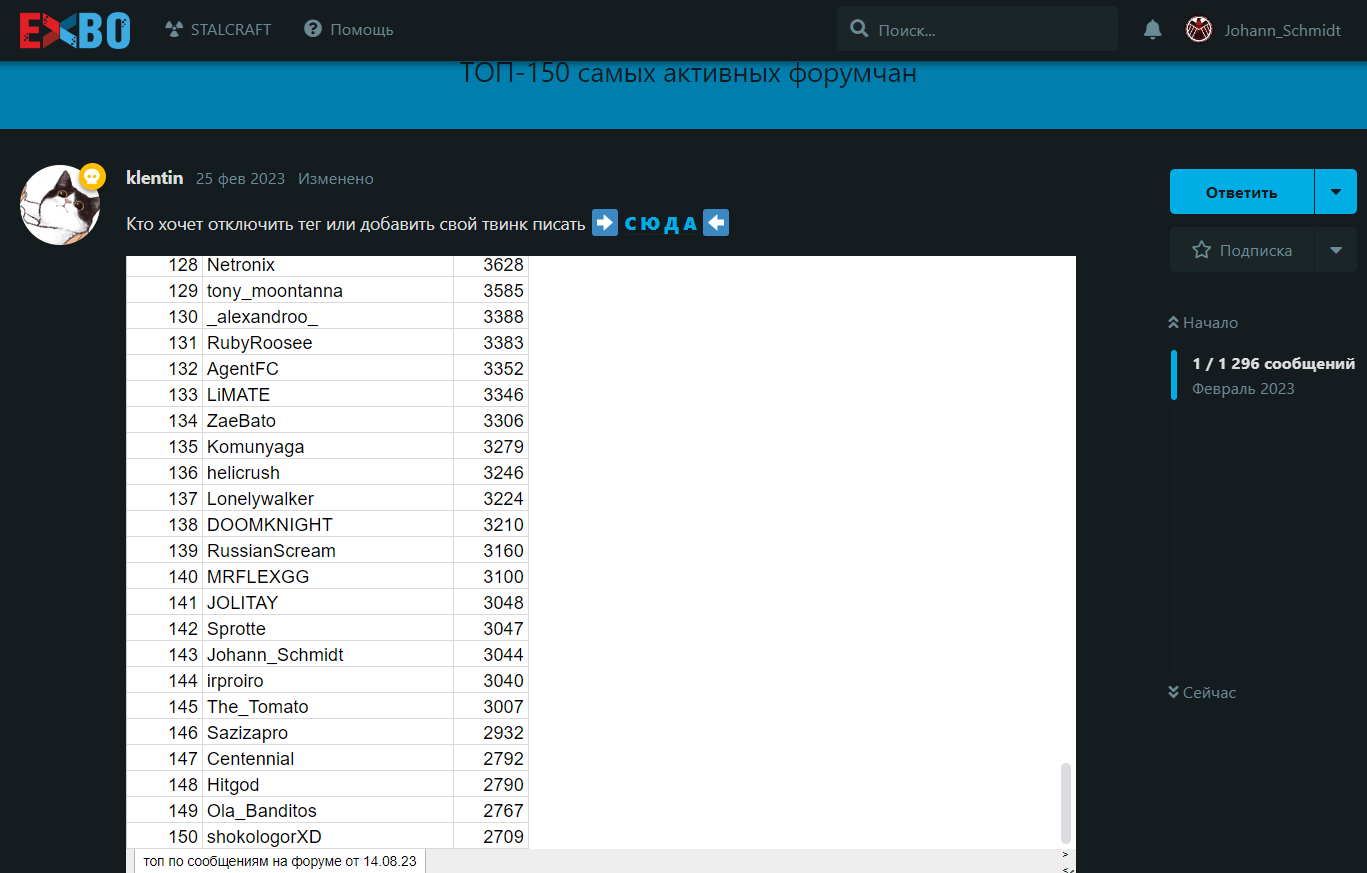Screen dimensions: 1367x873
Task: Click the cell RubyRoosee
Action: pyautogui.click(x=328, y=343)
